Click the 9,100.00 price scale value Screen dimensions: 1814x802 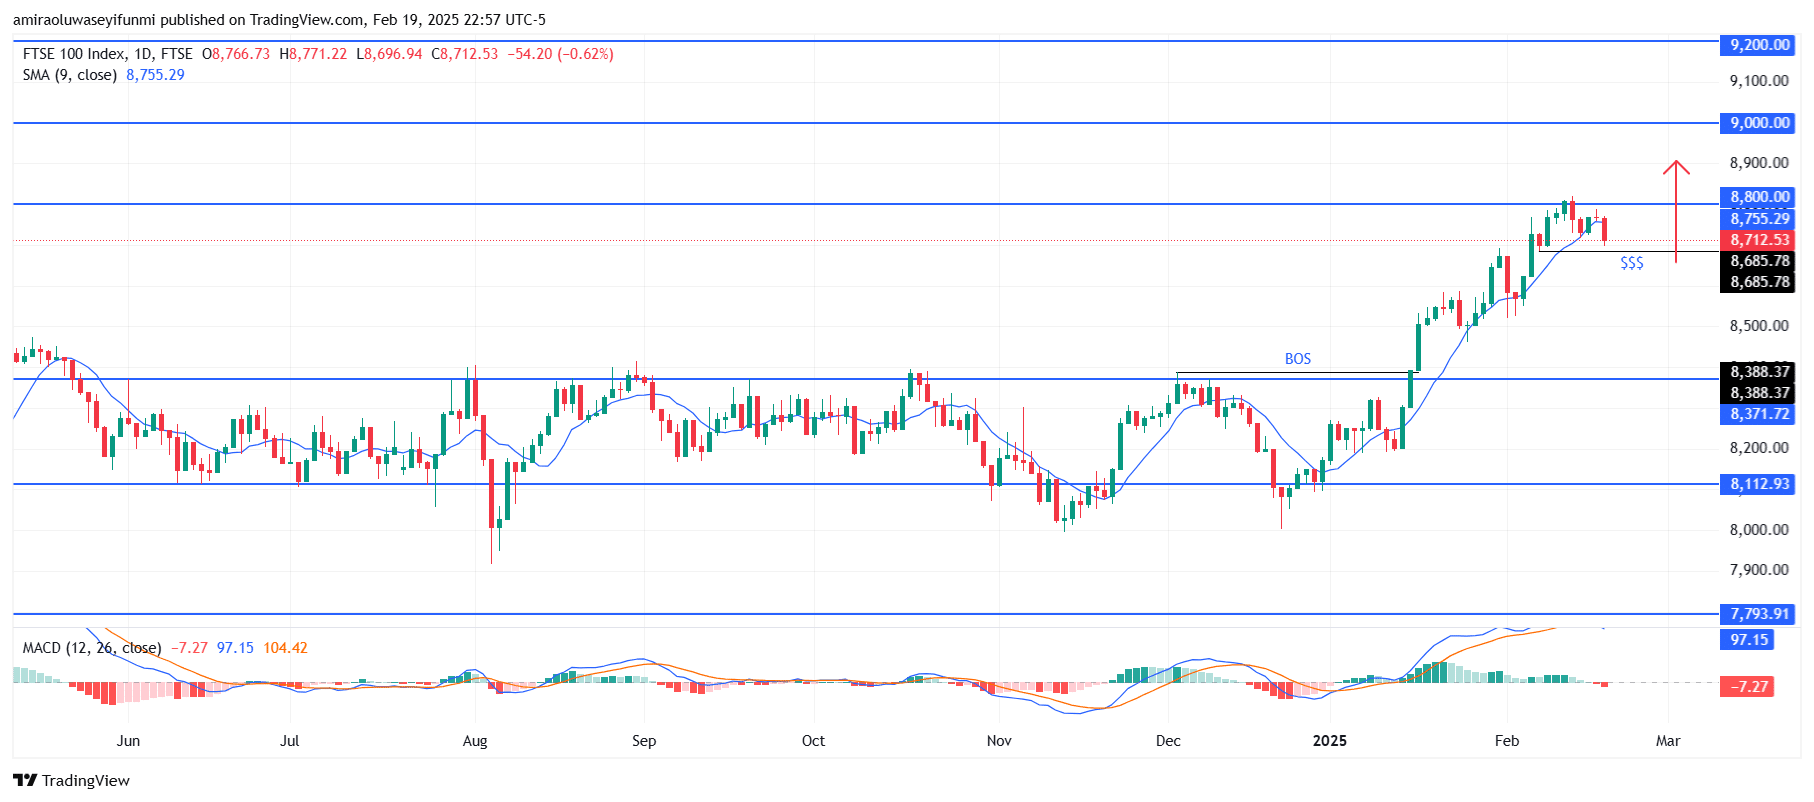pyautogui.click(x=1759, y=81)
